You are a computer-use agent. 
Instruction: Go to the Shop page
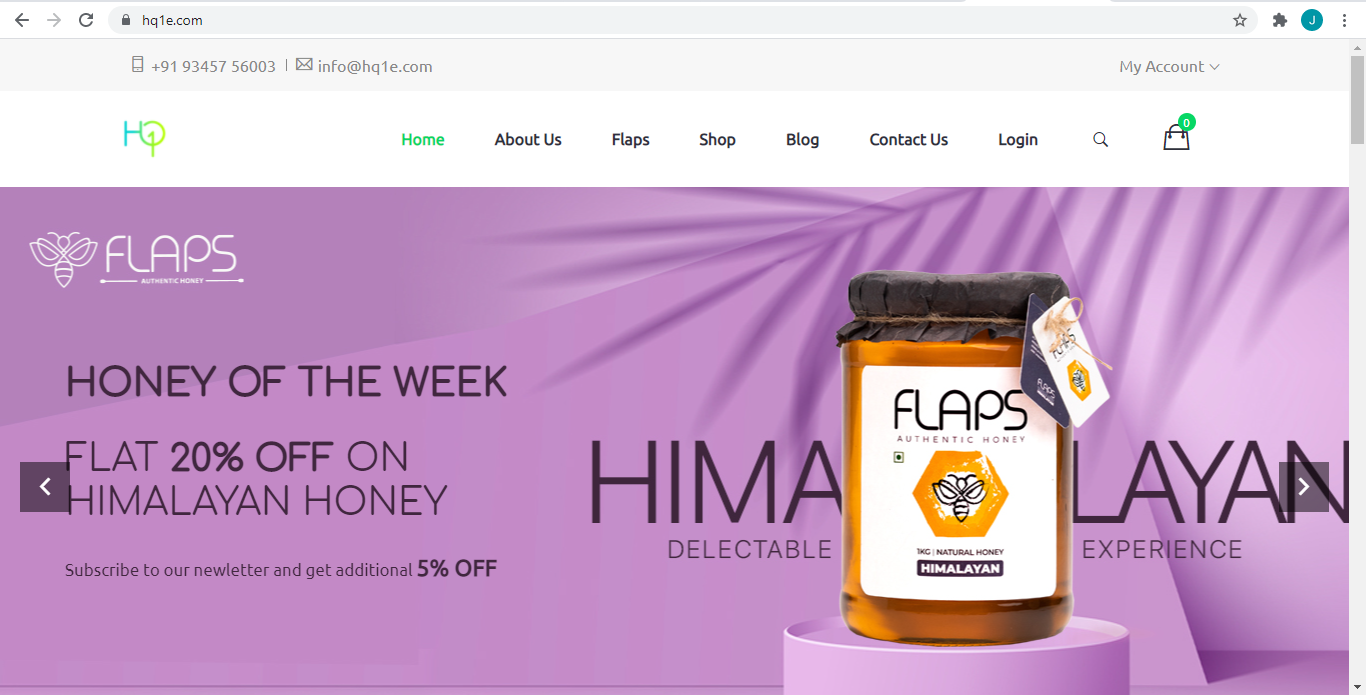717,140
